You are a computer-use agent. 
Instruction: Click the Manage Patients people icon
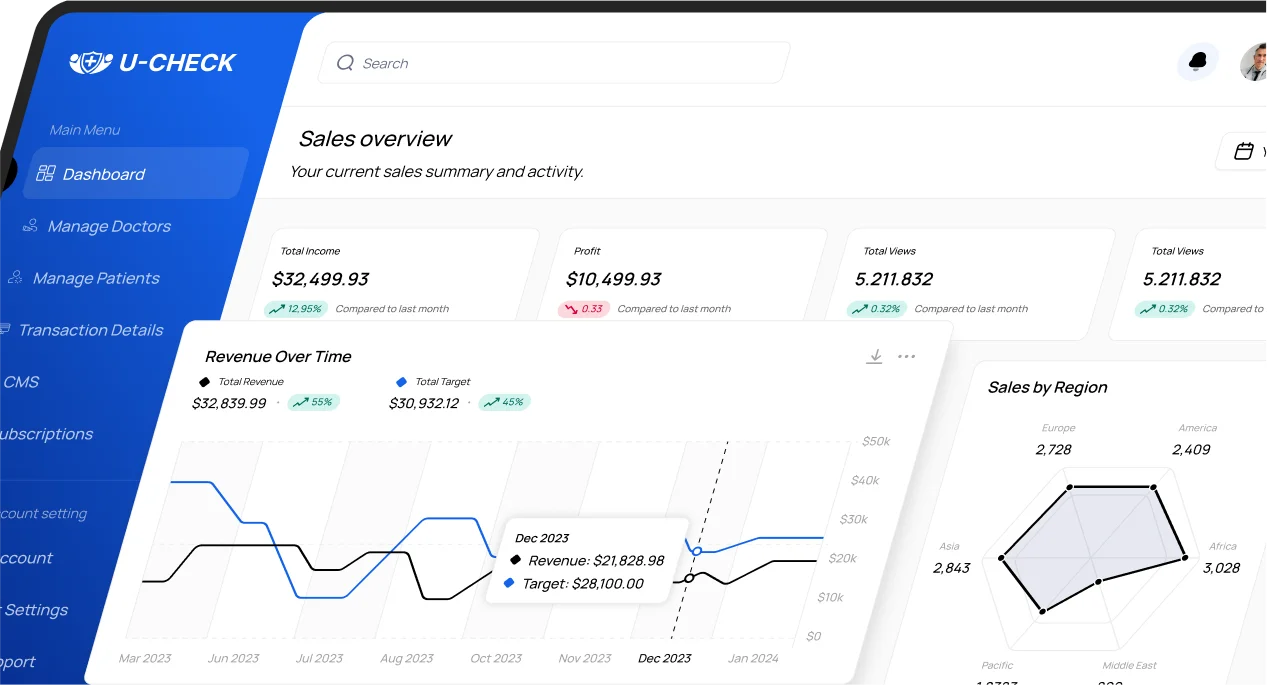[x=15, y=277]
